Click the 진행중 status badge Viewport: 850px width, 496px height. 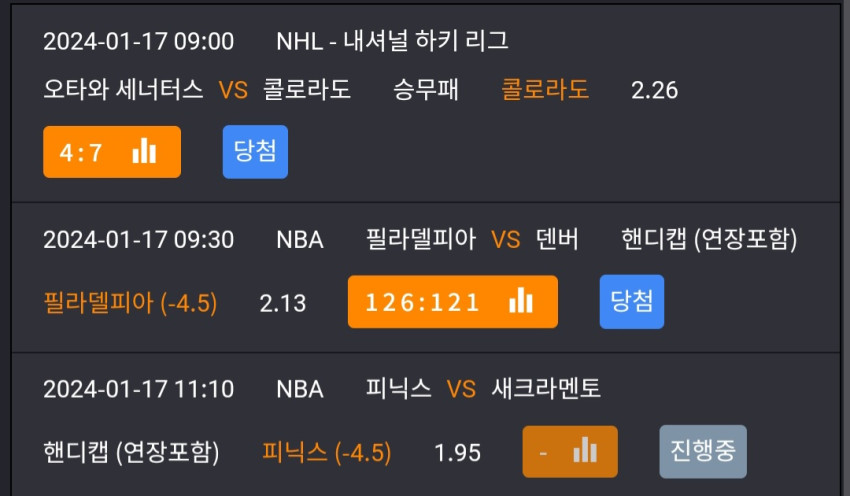point(703,451)
